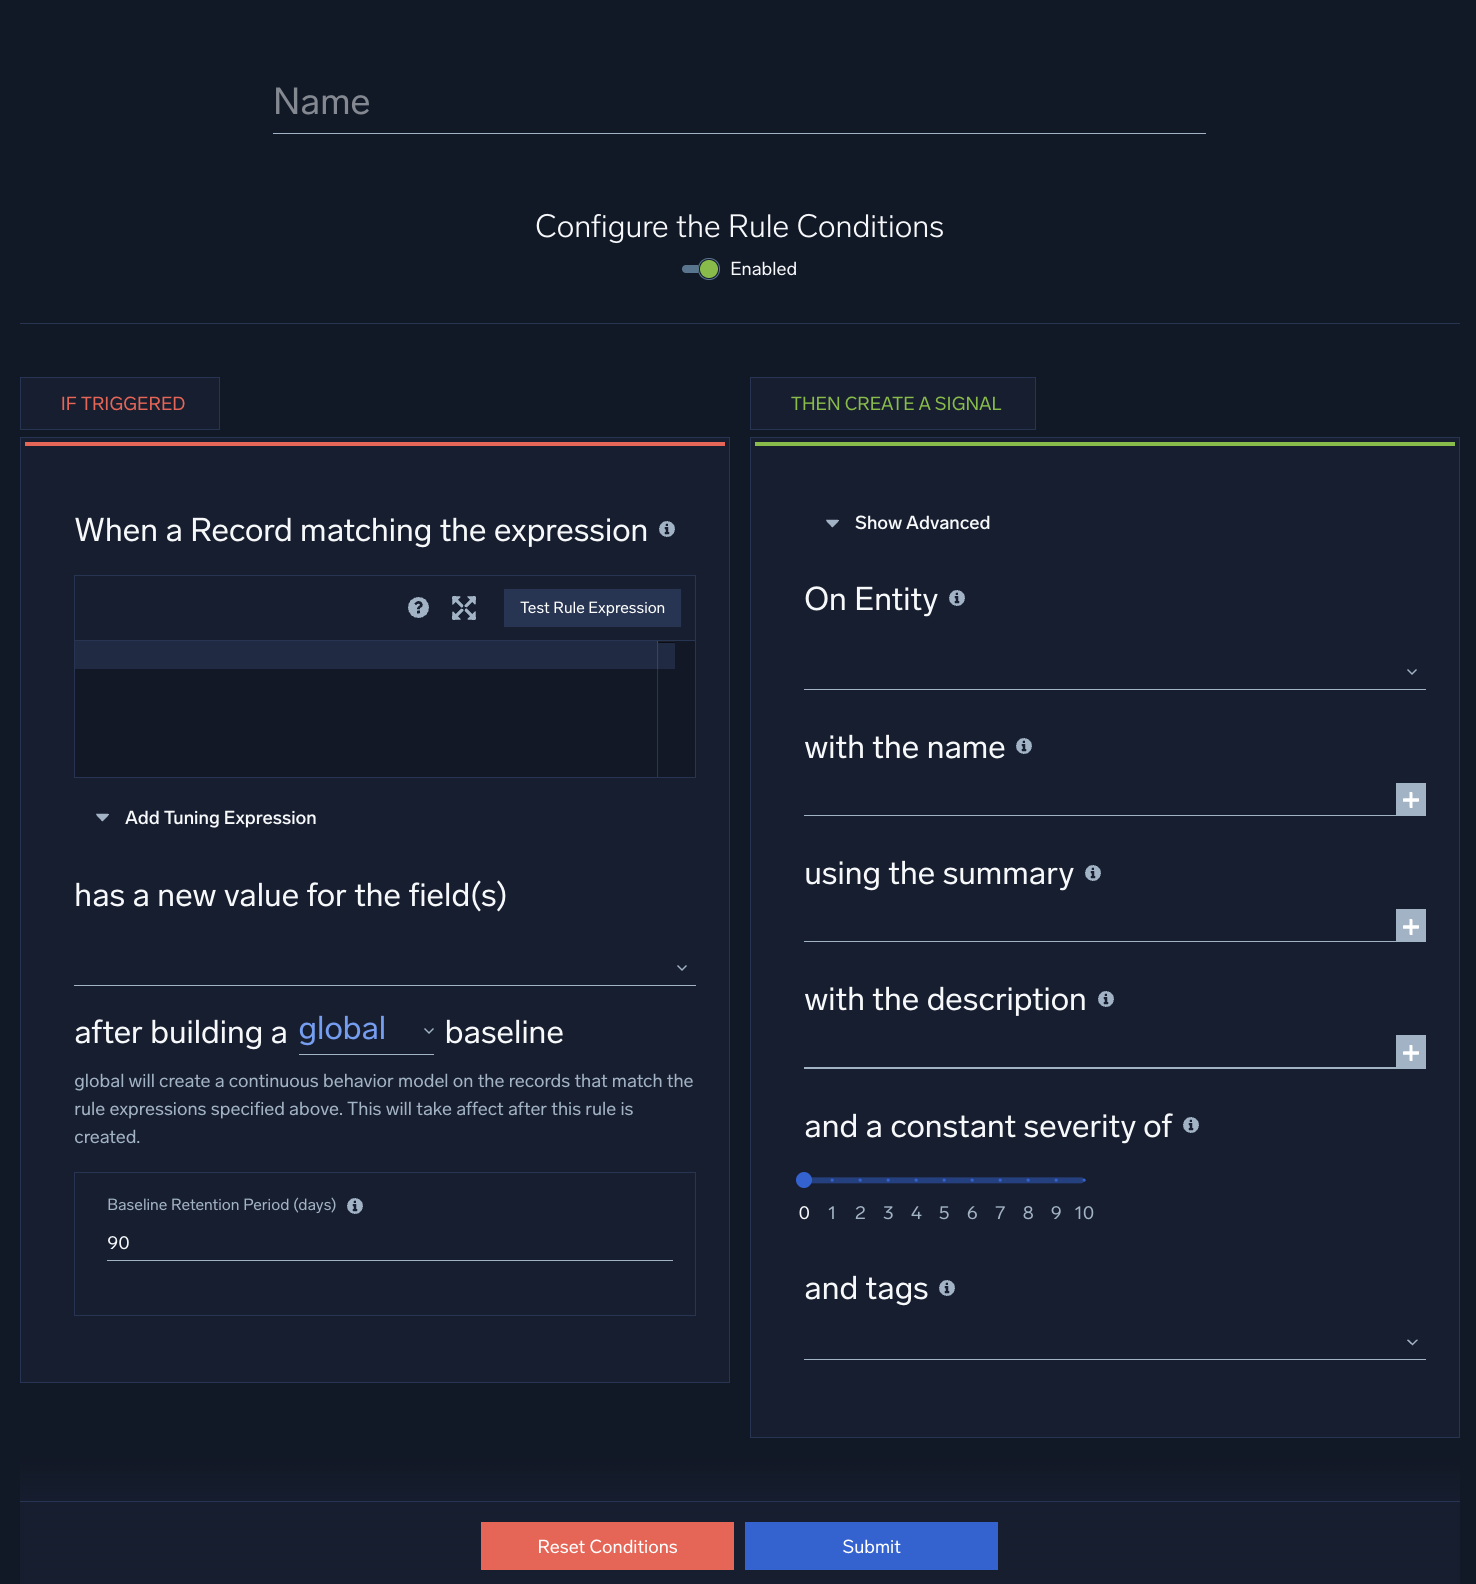Click info icon next to On Entity

[x=957, y=598]
